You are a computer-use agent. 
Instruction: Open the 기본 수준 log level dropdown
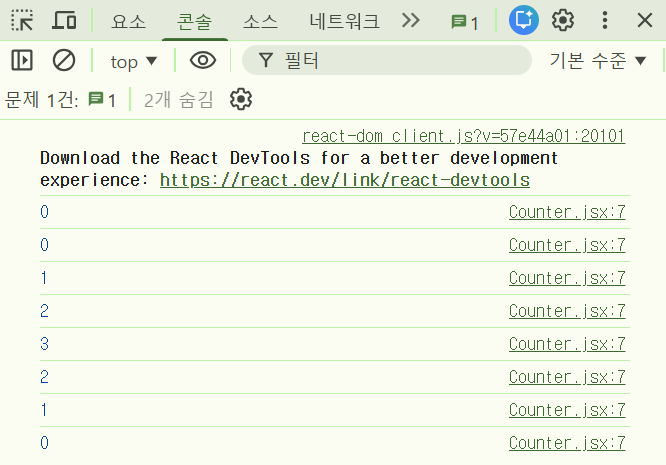(x=598, y=61)
